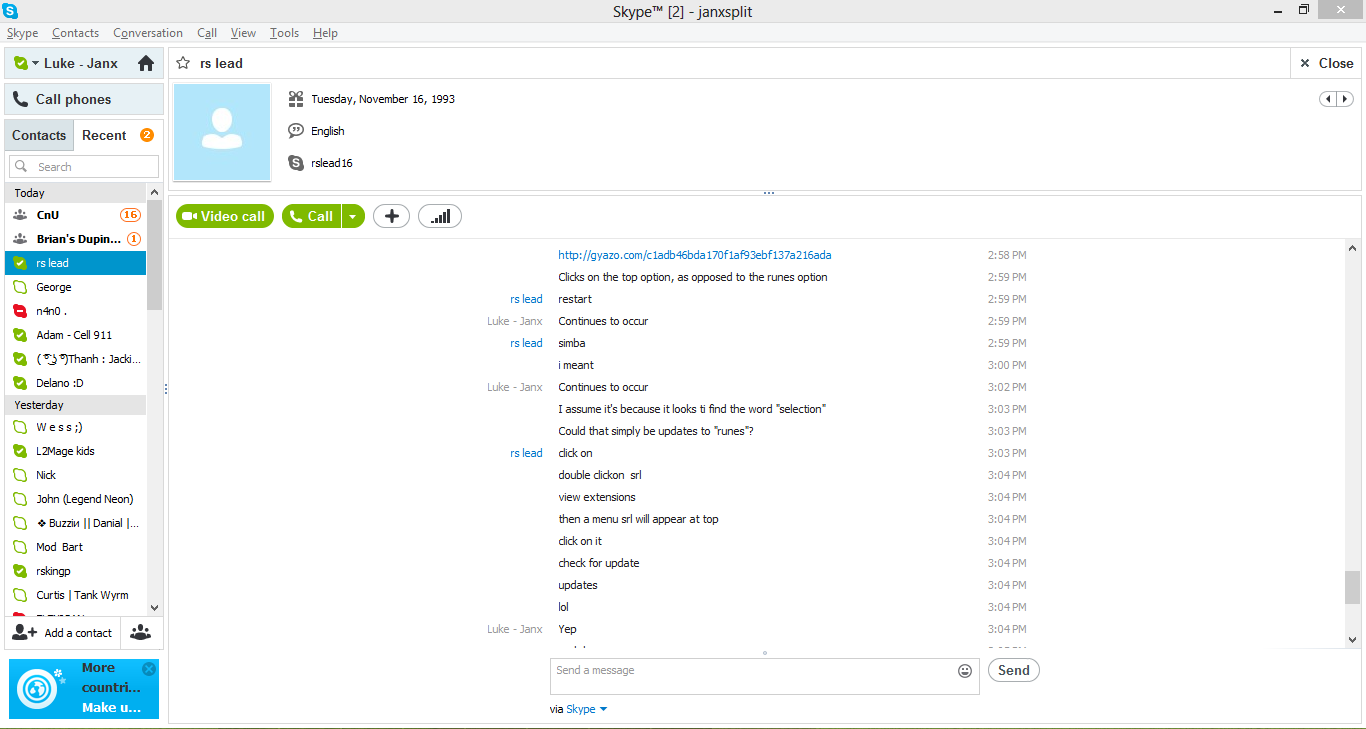Screen dimensions: 1366x729
Task: Click contact list scrollbar down arrow
Action: [x=154, y=606]
